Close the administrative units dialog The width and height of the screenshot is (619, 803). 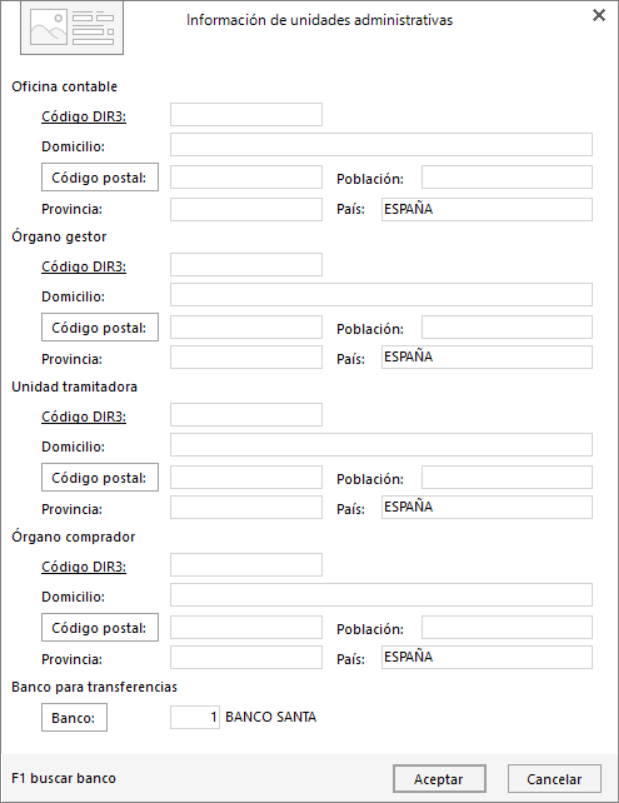(599, 15)
